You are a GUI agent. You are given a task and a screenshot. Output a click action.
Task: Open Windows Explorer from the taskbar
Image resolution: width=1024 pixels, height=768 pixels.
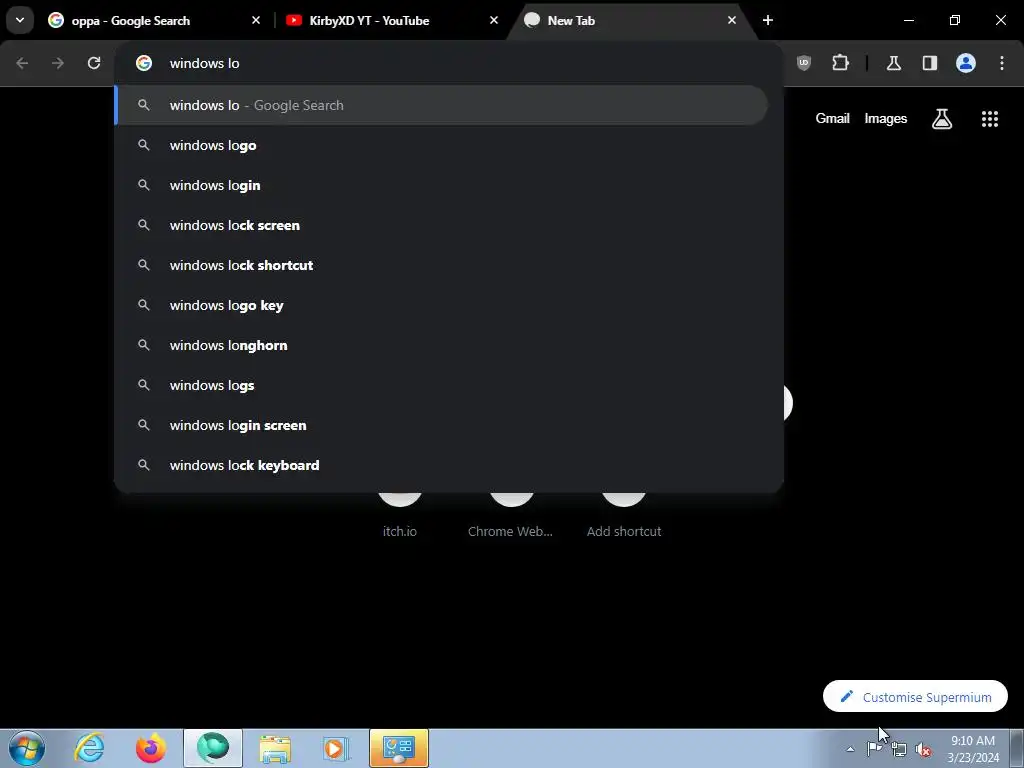pyautogui.click(x=275, y=748)
